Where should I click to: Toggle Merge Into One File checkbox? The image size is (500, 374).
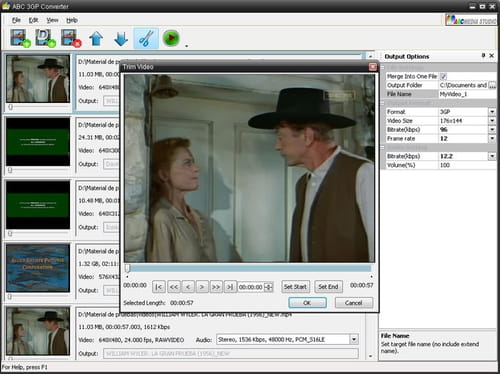click(443, 76)
